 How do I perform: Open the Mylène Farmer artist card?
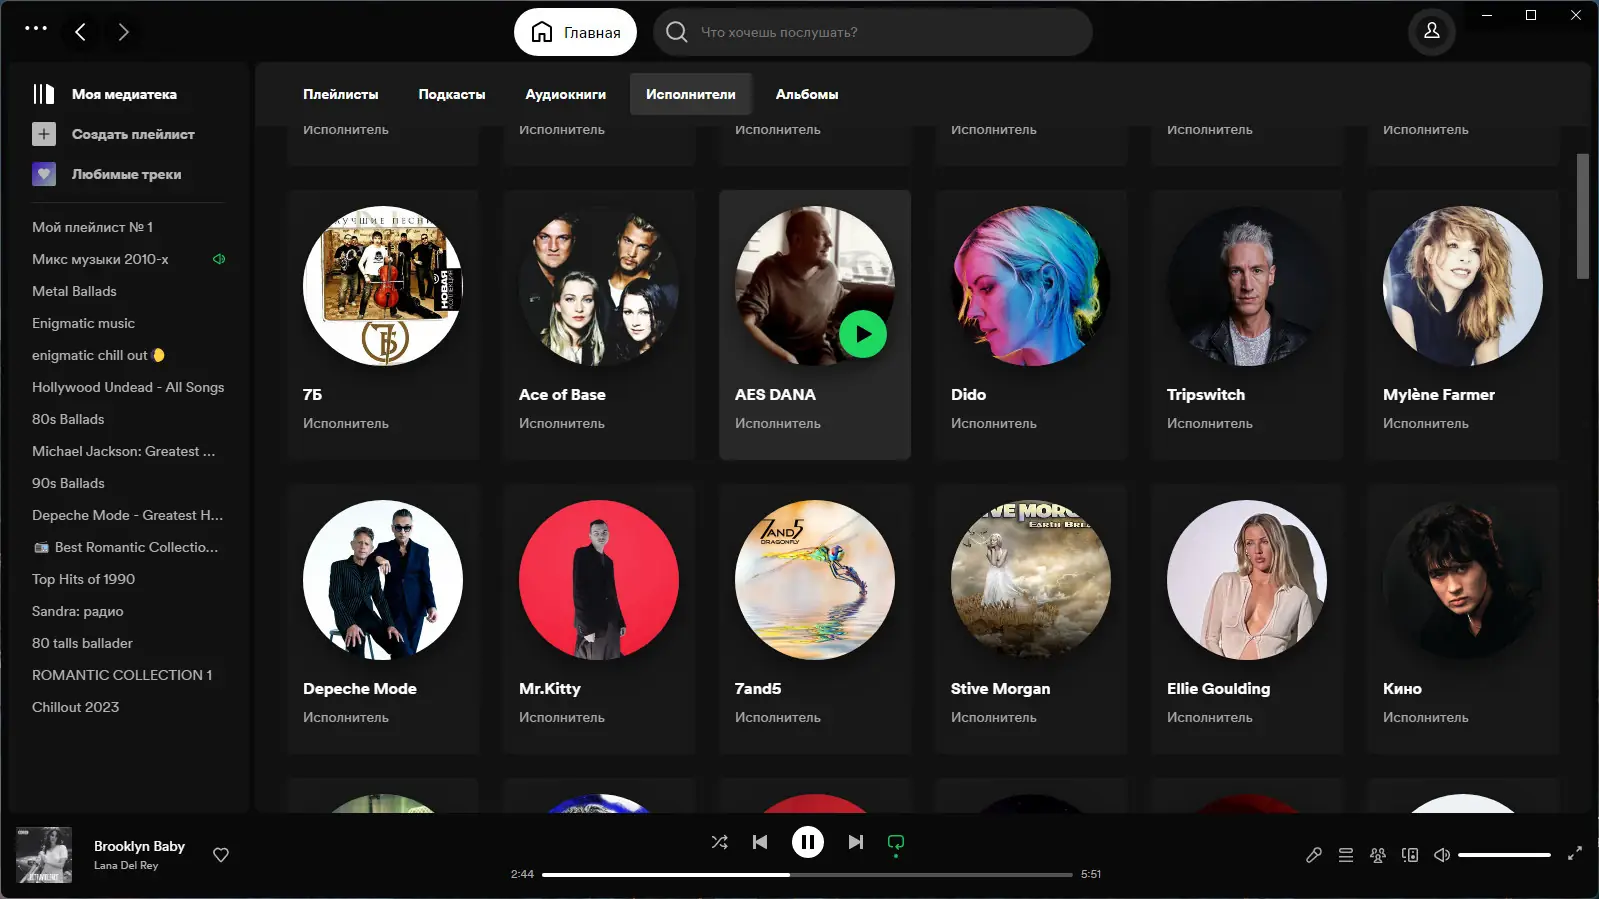pos(1463,325)
